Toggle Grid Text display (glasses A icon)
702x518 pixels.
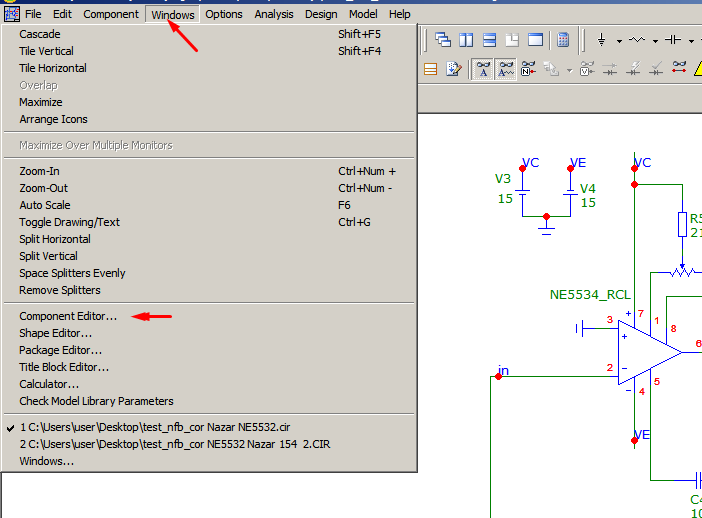[483, 69]
